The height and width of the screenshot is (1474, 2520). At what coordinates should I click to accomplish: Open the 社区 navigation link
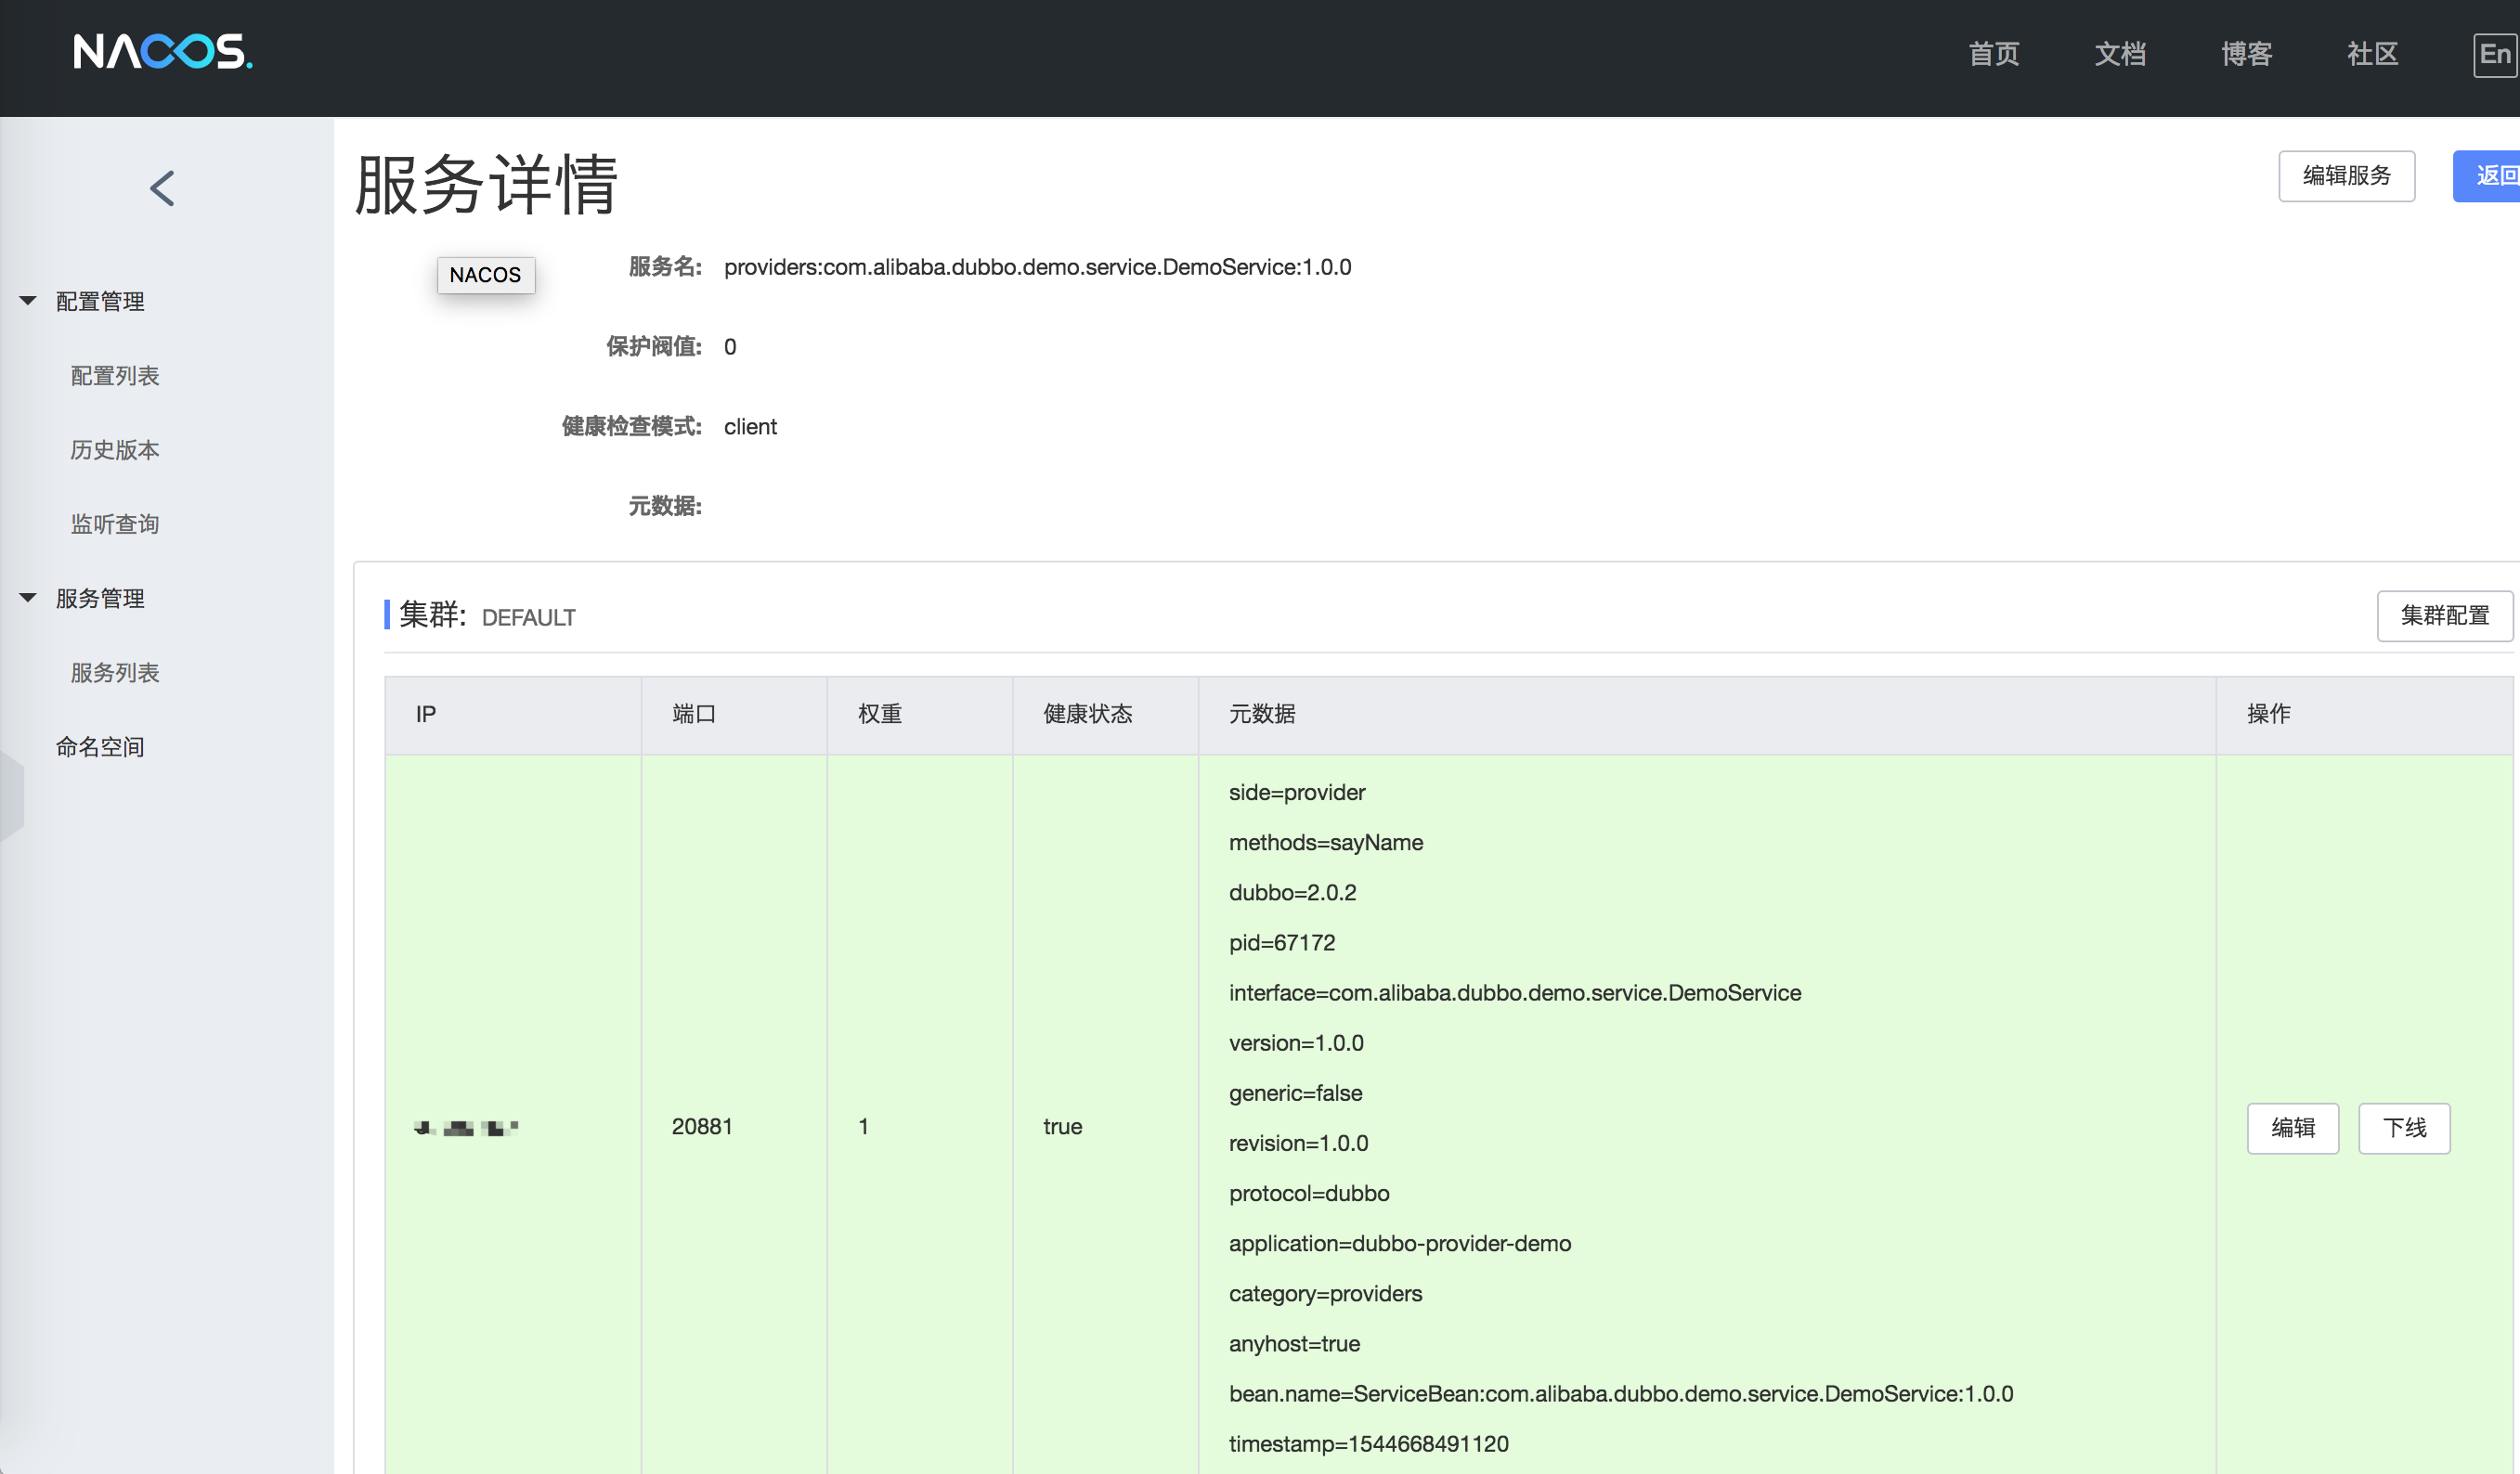point(2371,55)
